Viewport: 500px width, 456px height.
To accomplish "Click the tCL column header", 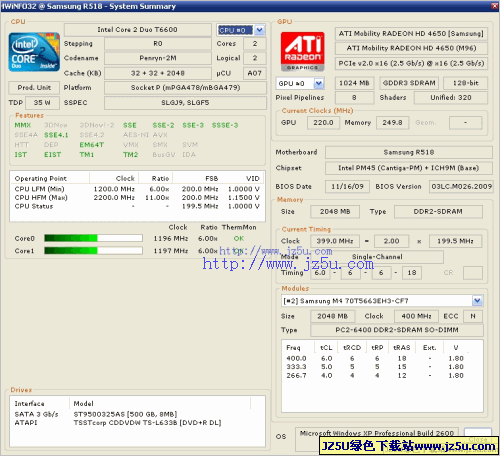I will [326, 348].
